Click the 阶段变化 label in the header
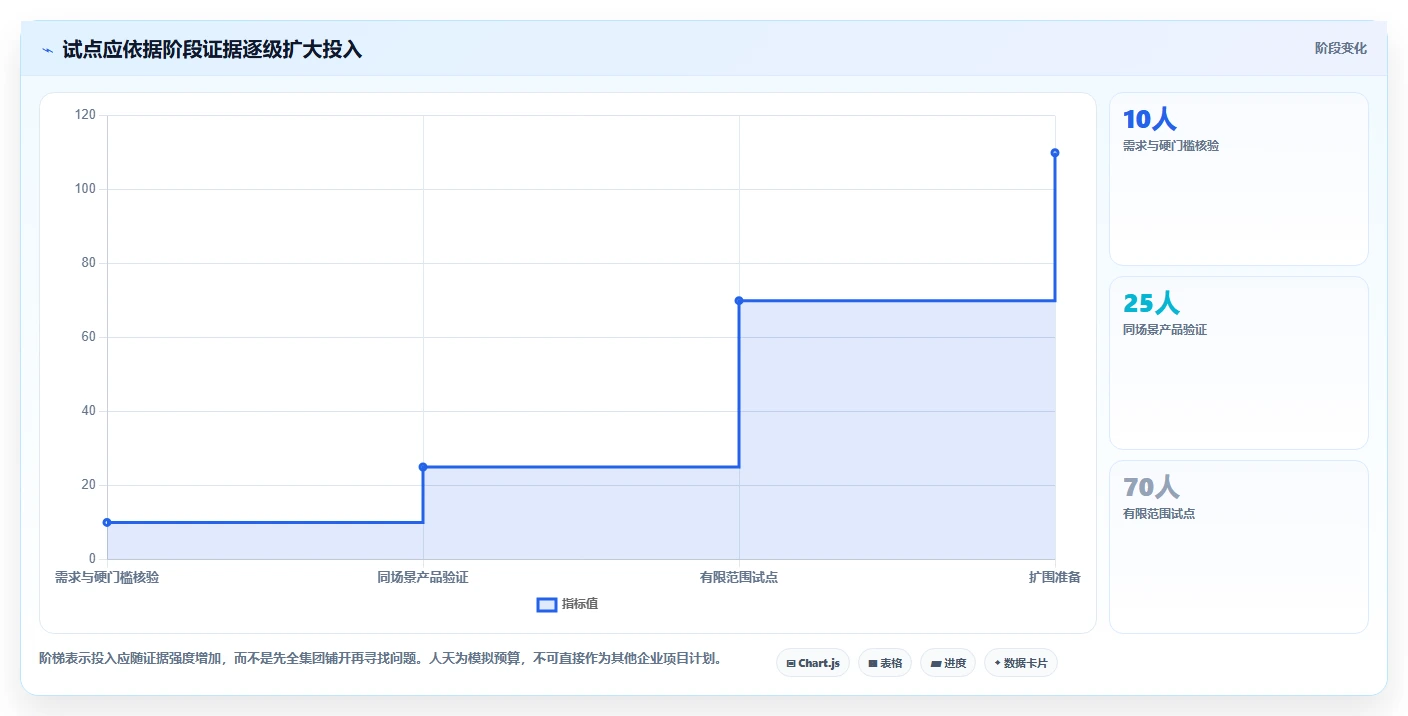 (1341, 48)
